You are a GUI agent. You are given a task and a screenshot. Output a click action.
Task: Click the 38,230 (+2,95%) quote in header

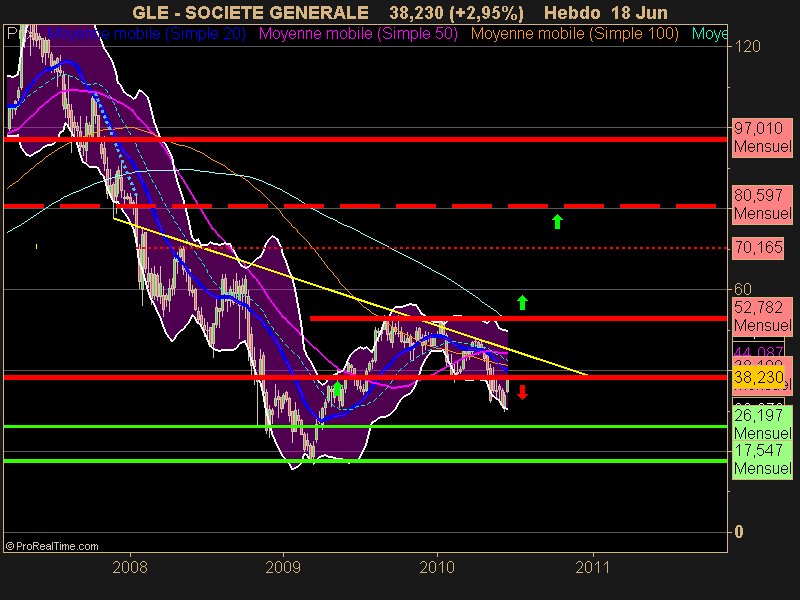456,12
